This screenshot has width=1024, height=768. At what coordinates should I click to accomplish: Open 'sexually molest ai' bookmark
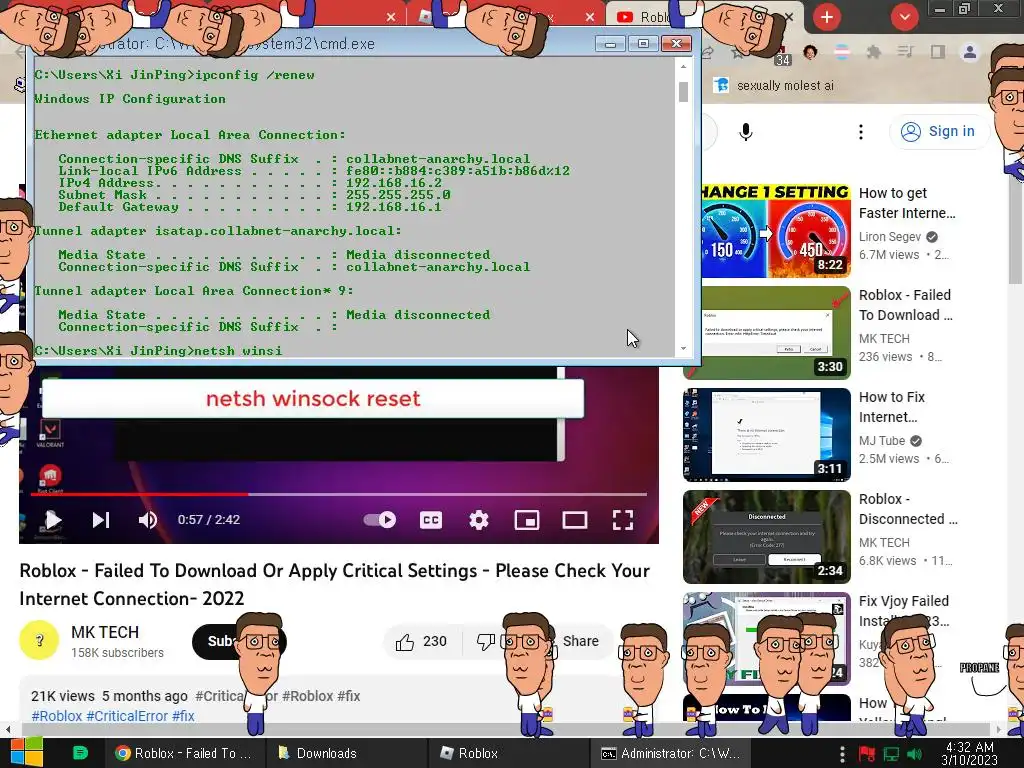pos(774,86)
